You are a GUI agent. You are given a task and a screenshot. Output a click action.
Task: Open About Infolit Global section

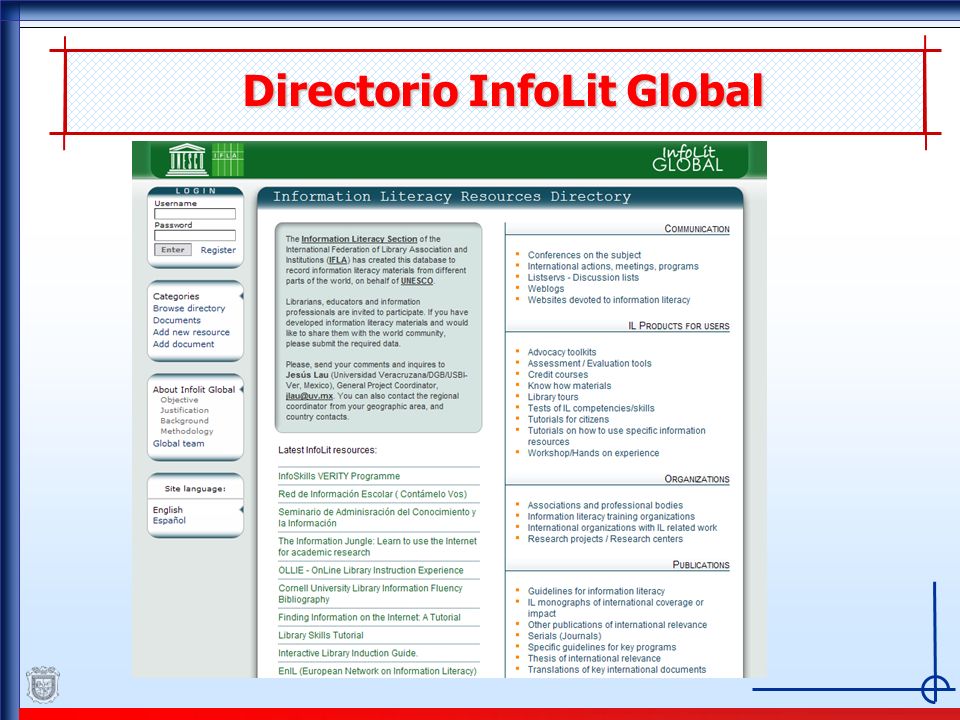coord(193,389)
